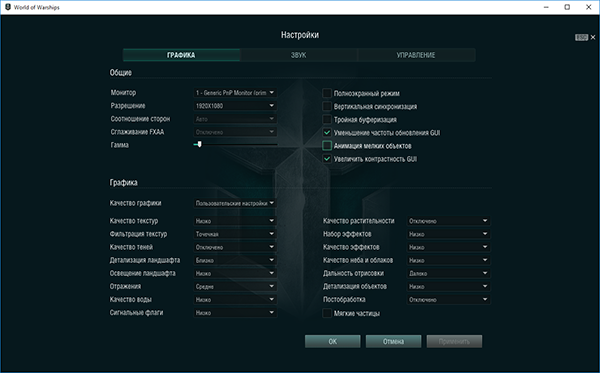Toggle Тройная буферизация checkbox
This screenshot has height=373, width=600.
pos(327,119)
